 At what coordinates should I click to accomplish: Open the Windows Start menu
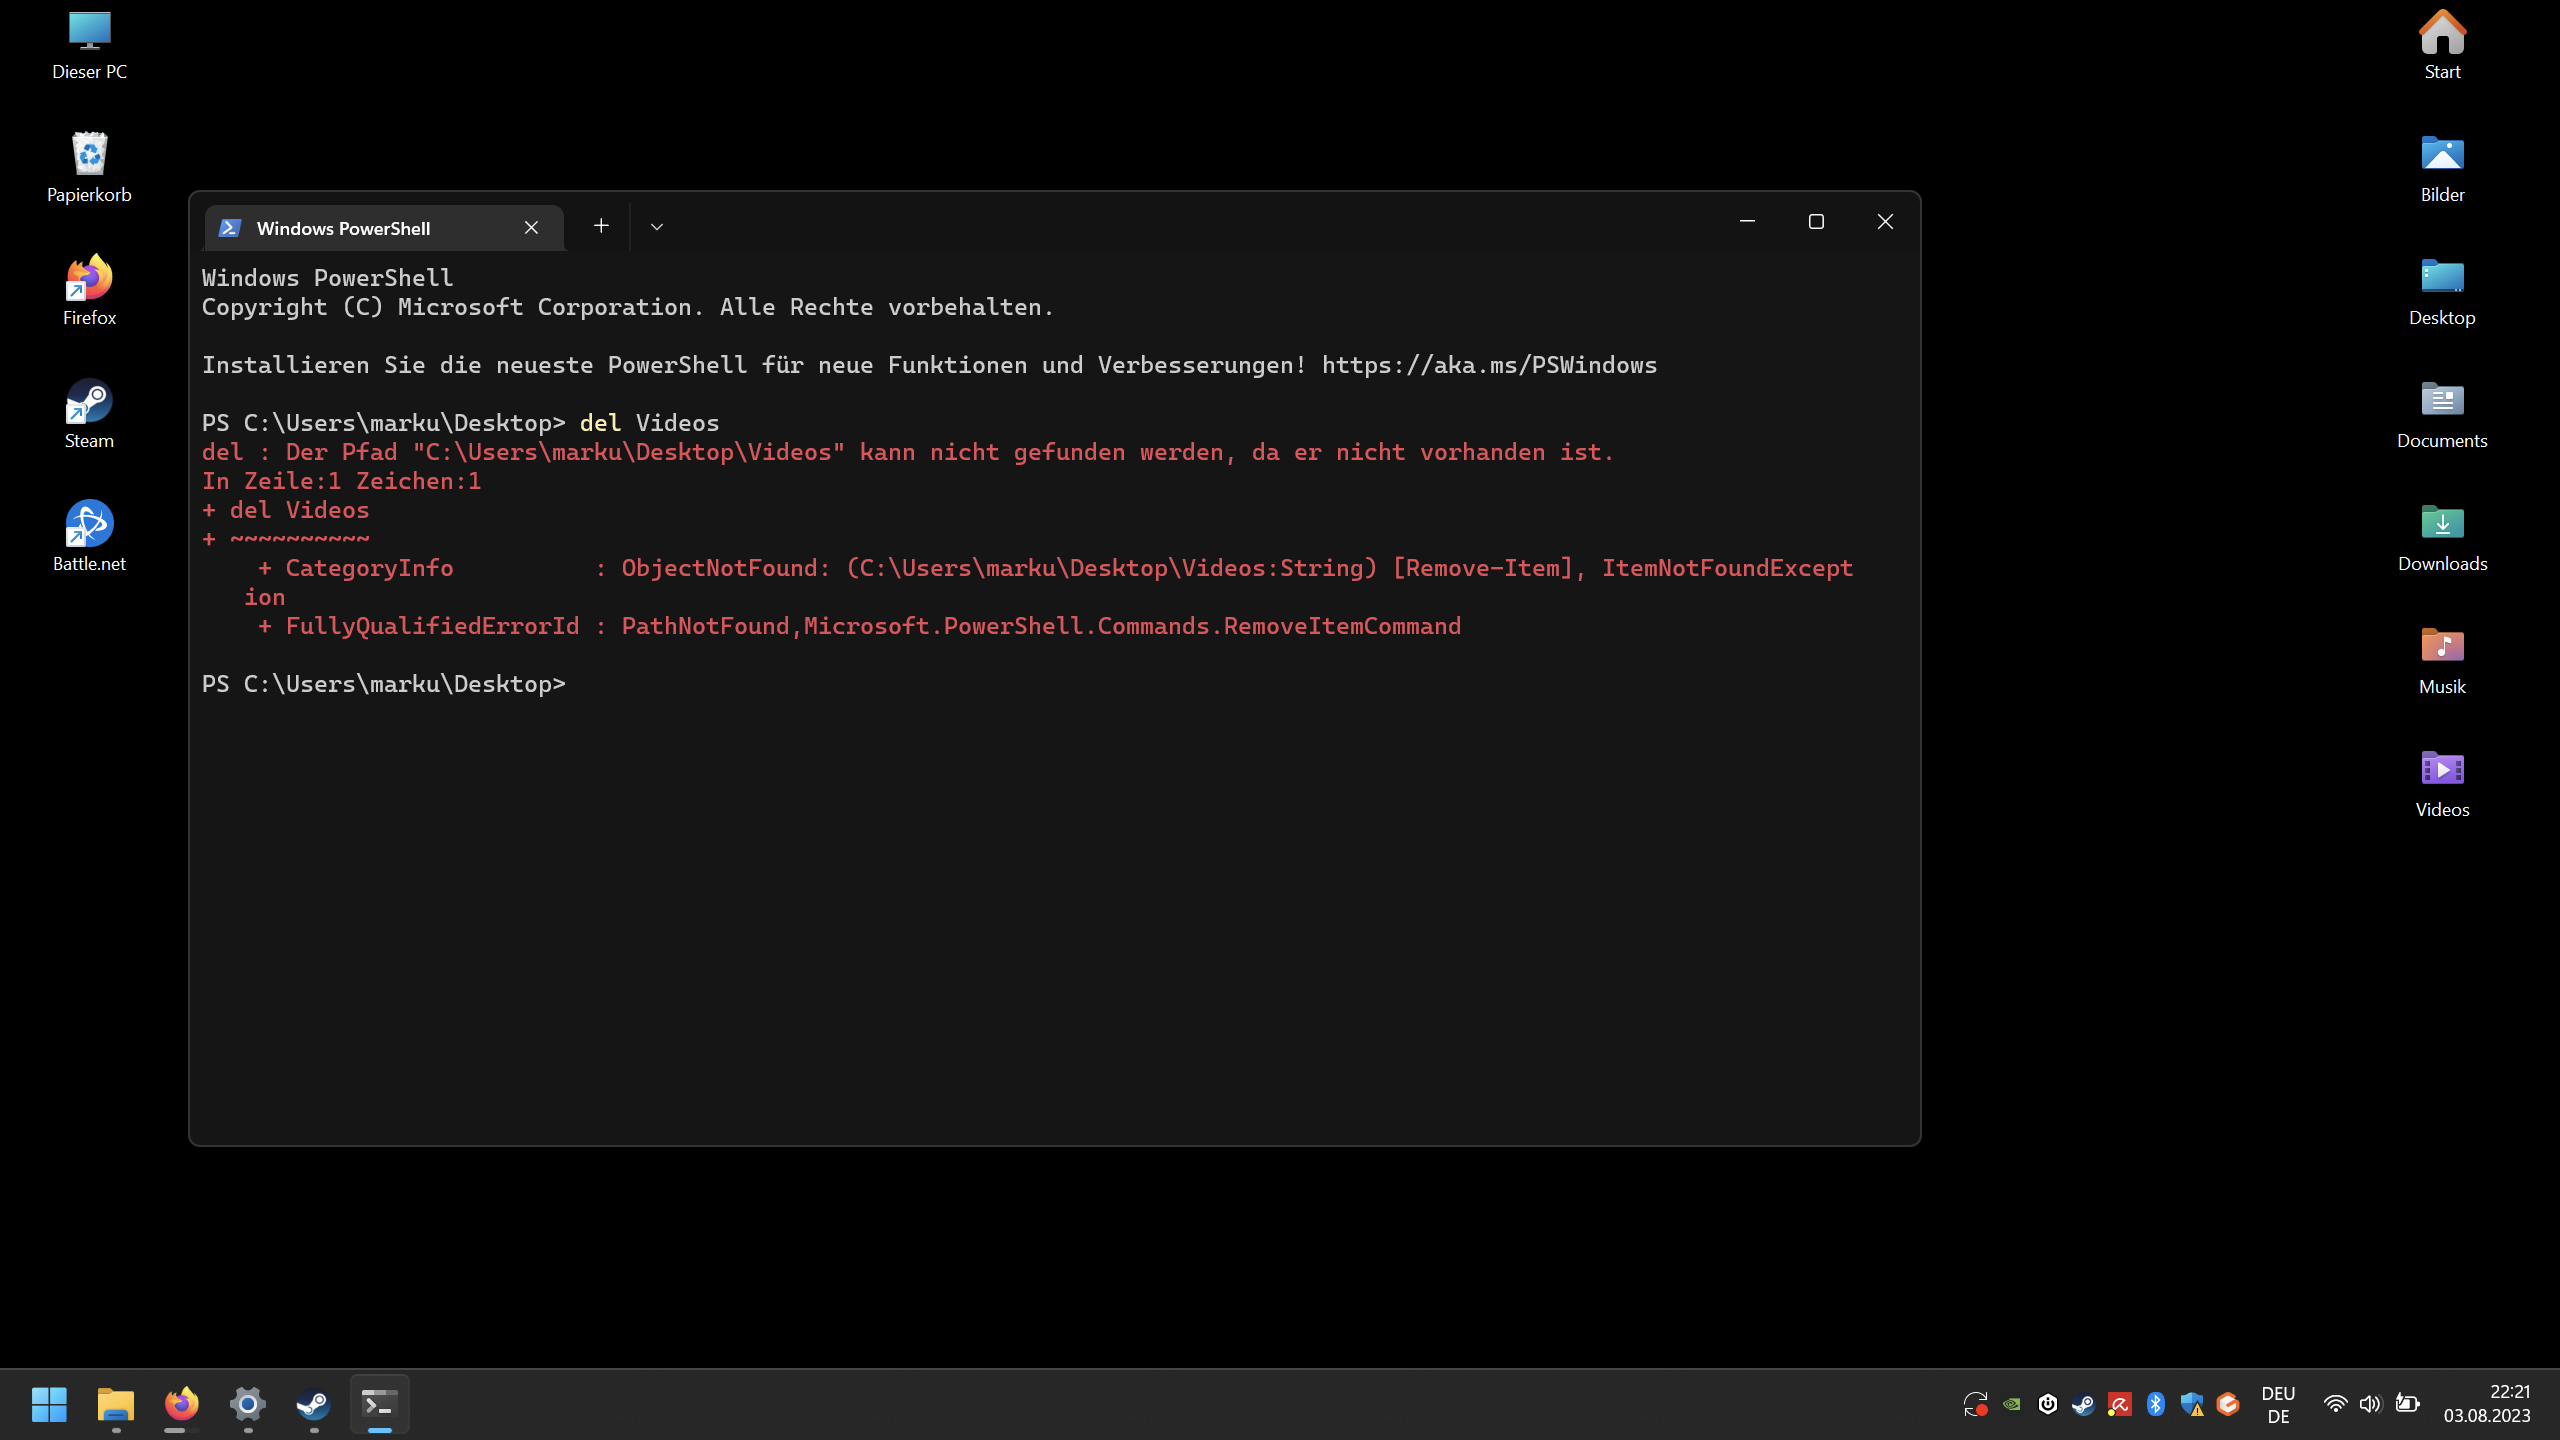click(x=49, y=1404)
